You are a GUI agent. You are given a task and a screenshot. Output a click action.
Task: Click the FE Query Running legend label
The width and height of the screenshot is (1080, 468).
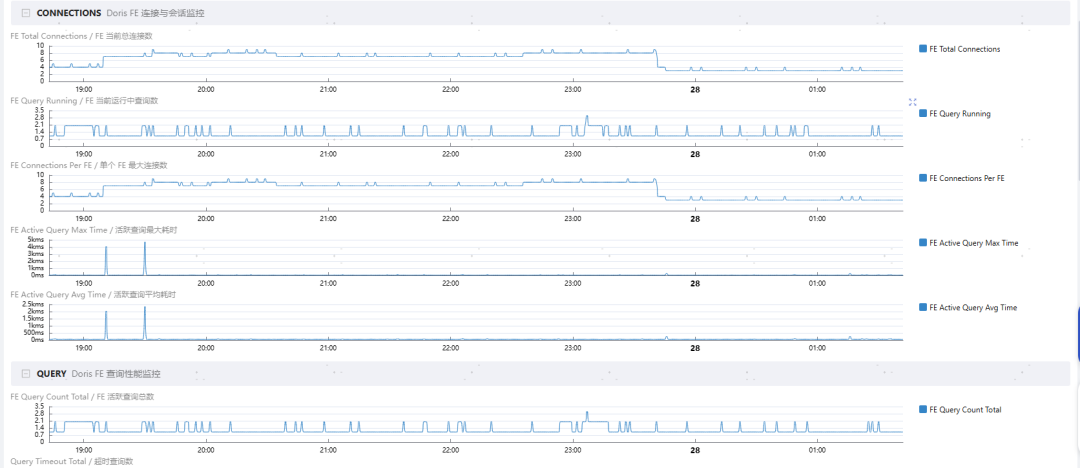[x=959, y=114]
